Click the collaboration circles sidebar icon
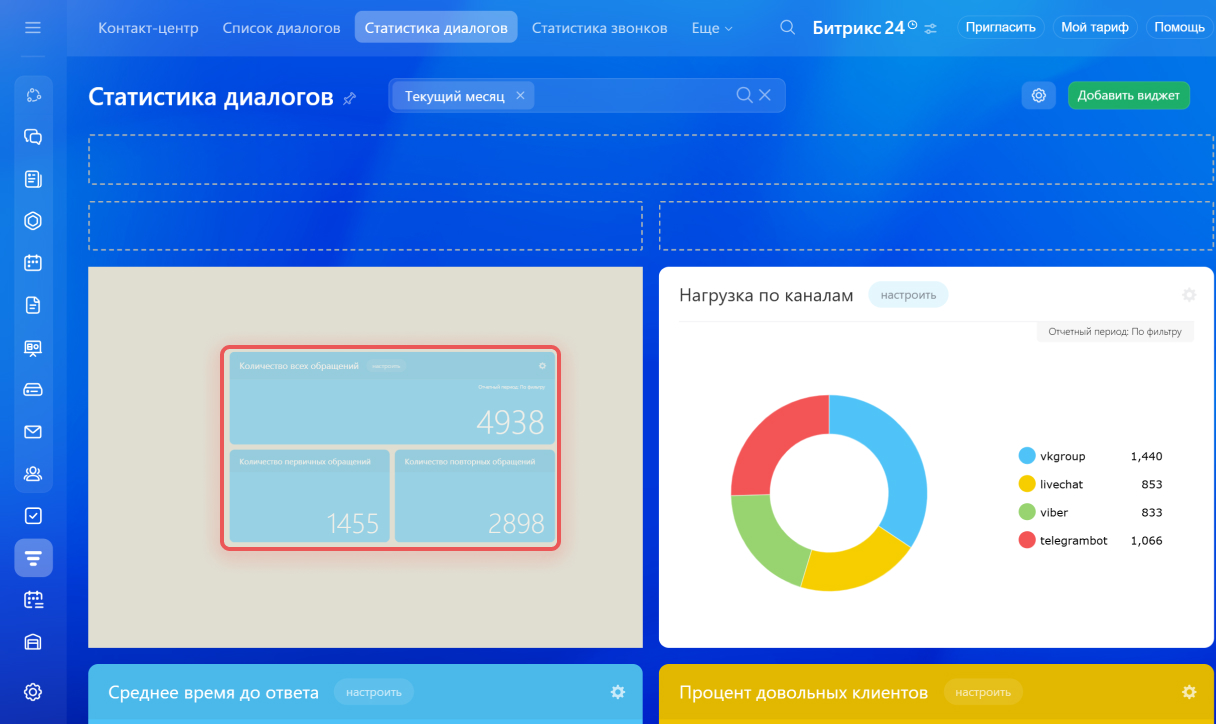1216x724 pixels. tap(33, 95)
